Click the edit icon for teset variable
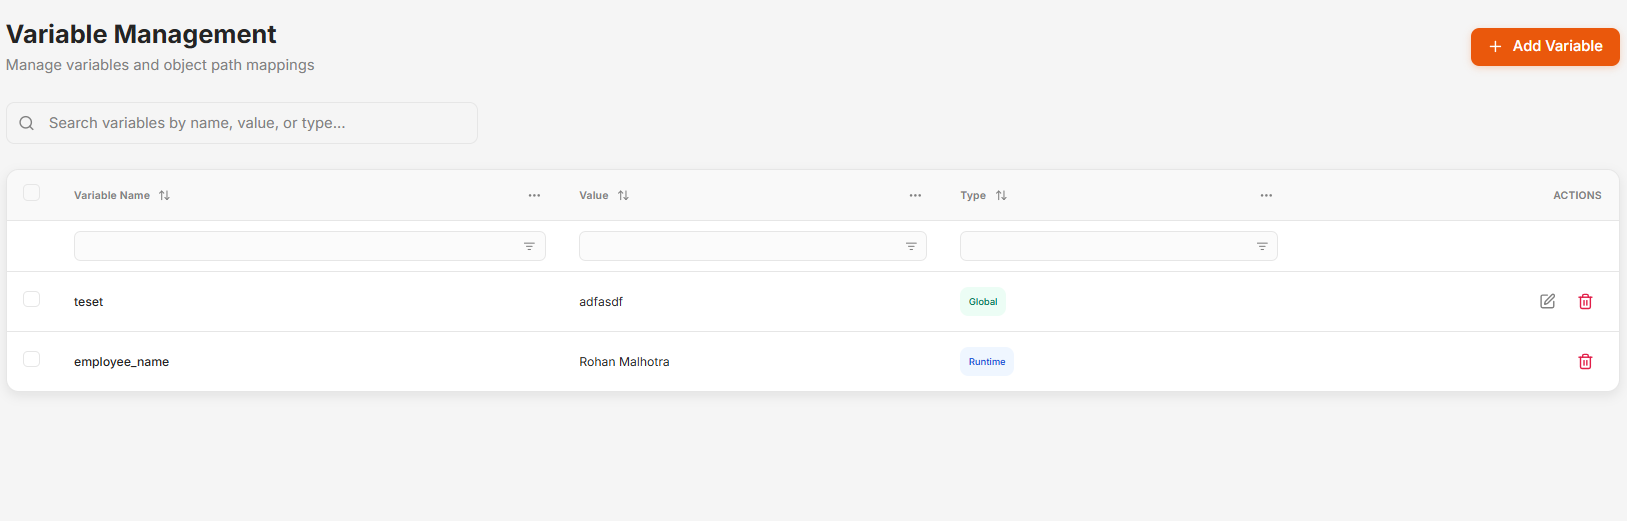 pyautogui.click(x=1547, y=301)
